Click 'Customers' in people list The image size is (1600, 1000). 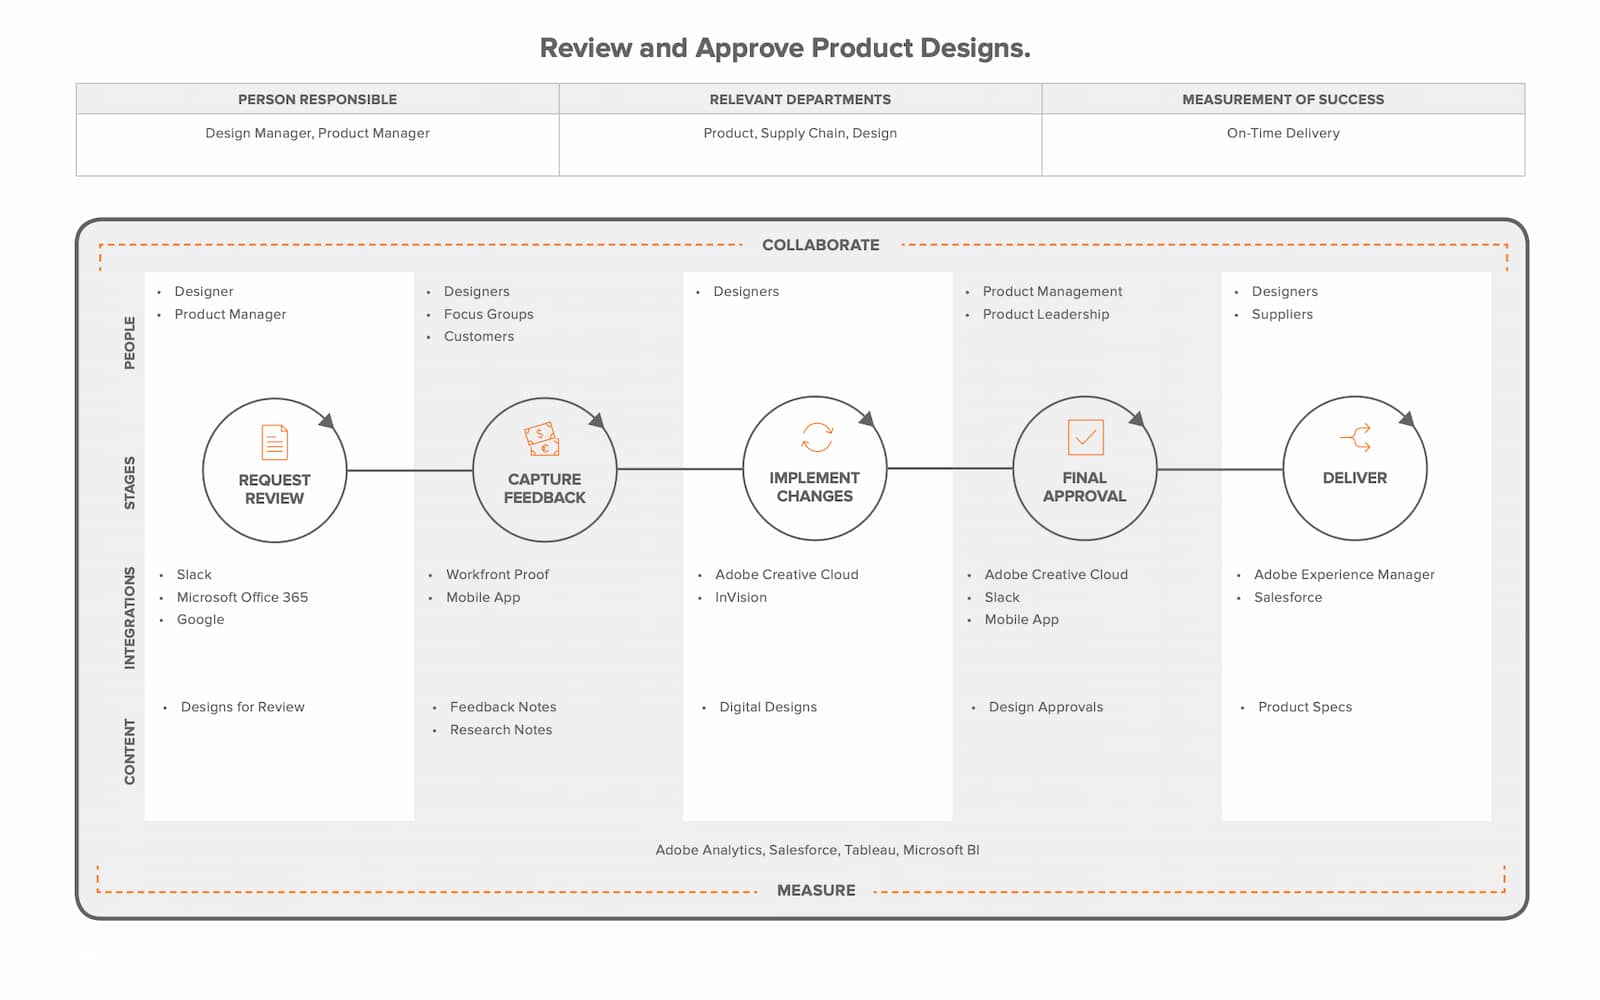(x=479, y=336)
